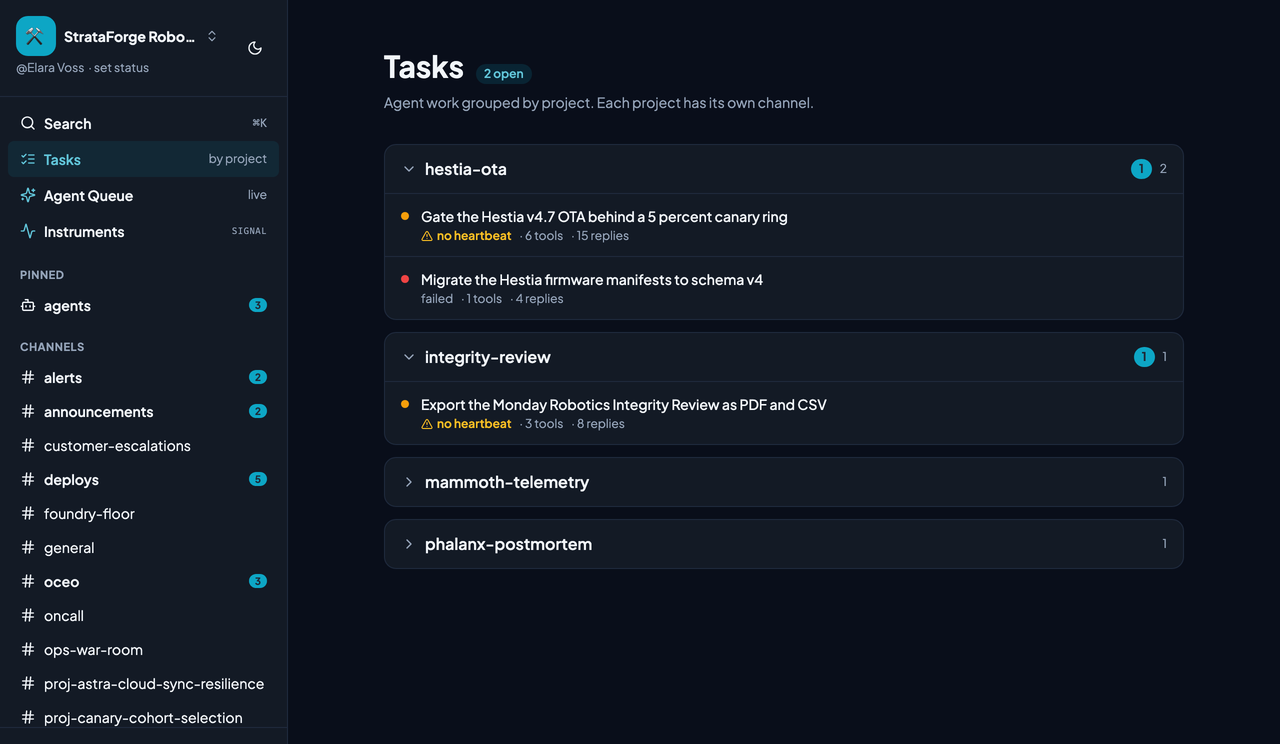Click the open count badge on integrity-review
This screenshot has width=1280, height=744.
(1144, 357)
